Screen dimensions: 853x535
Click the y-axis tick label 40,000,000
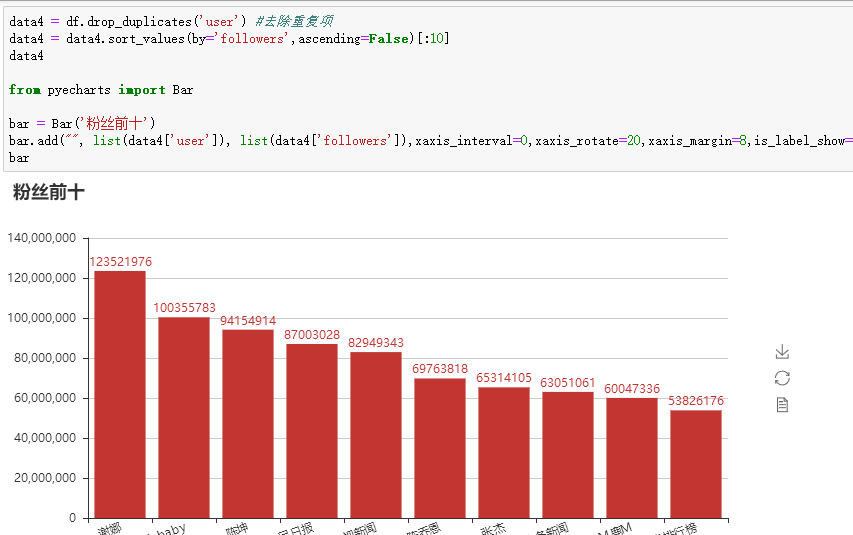[45, 438]
